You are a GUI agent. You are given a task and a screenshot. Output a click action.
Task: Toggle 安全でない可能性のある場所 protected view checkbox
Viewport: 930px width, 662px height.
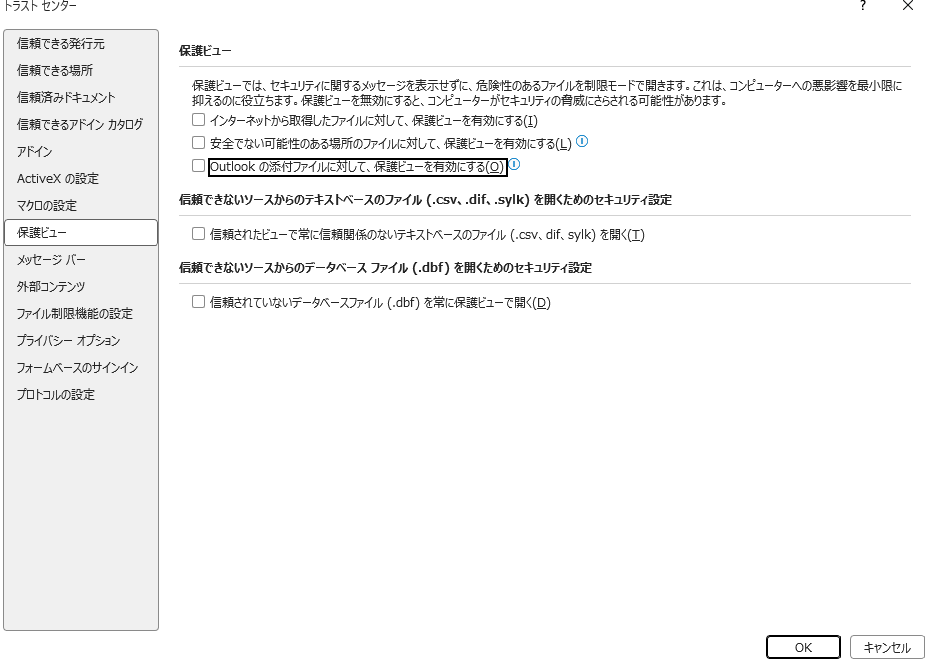(x=198, y=143)
